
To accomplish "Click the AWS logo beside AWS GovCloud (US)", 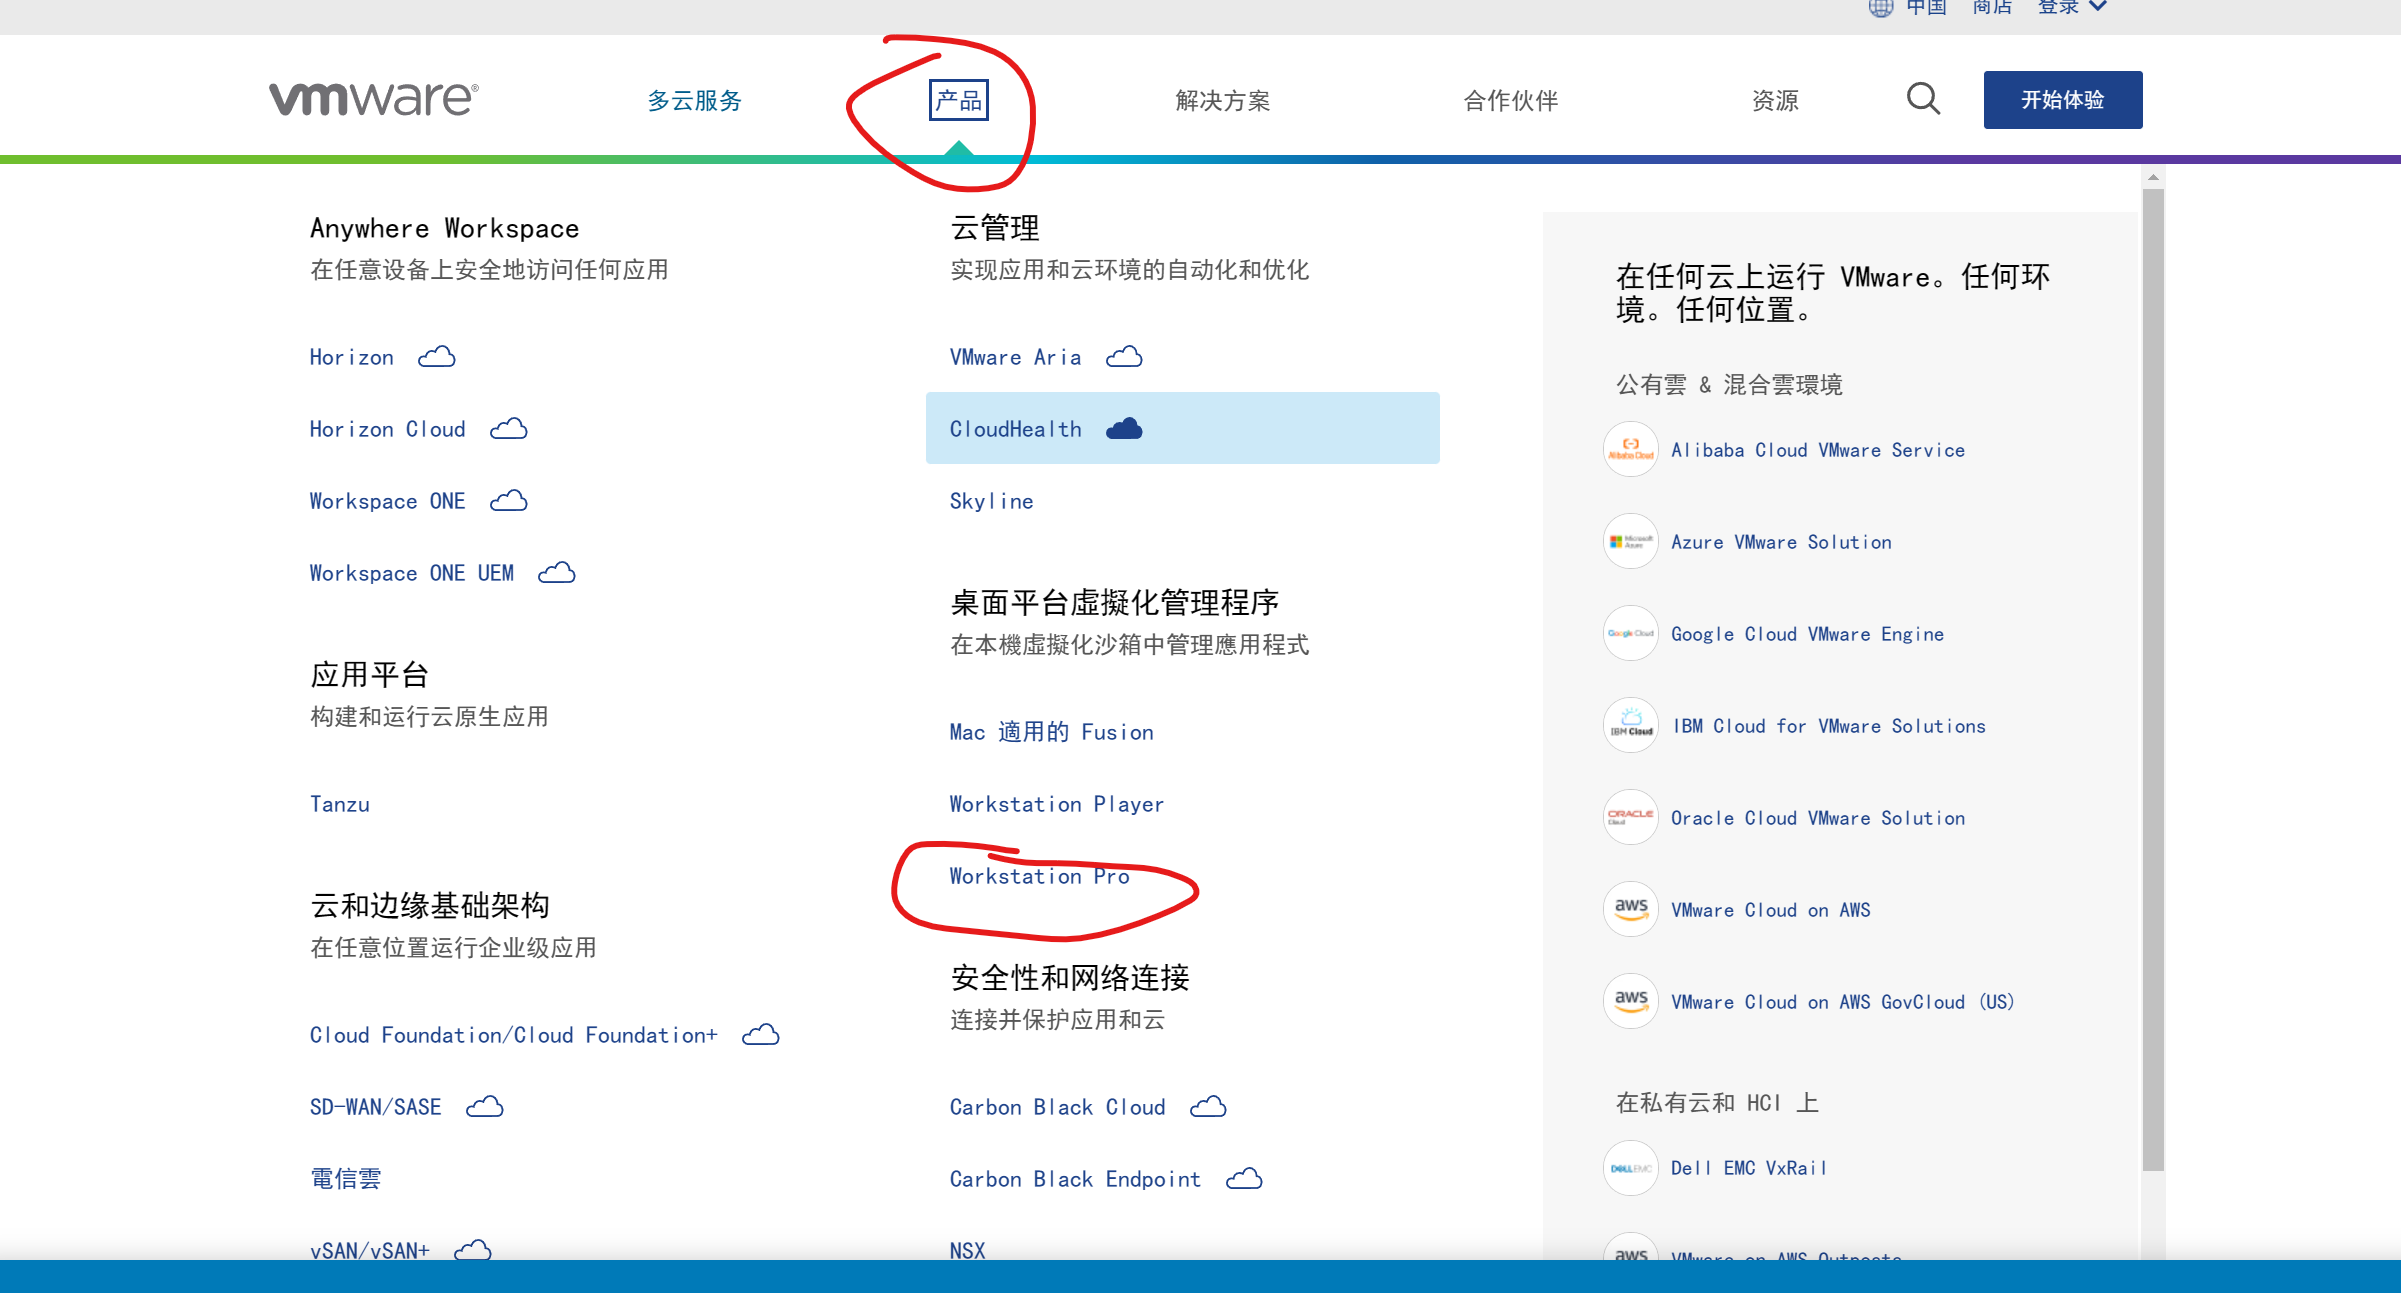I will pyautogui.click(x=1630, y=1002).
